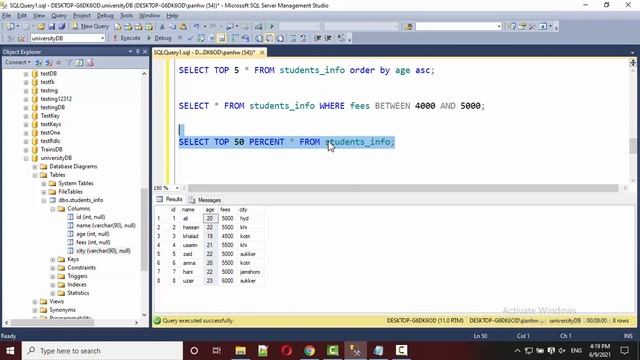Click the Increase Indent toolbar icon
The image size is (640, 360).
[x=328, y=38]
